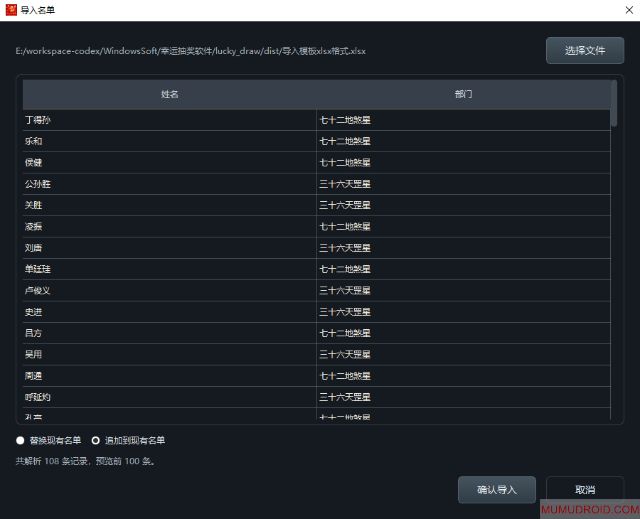Viewport: 640px width, 519px height.
Task: Select the name cell 单廷珪
Action: pos(169,269)
